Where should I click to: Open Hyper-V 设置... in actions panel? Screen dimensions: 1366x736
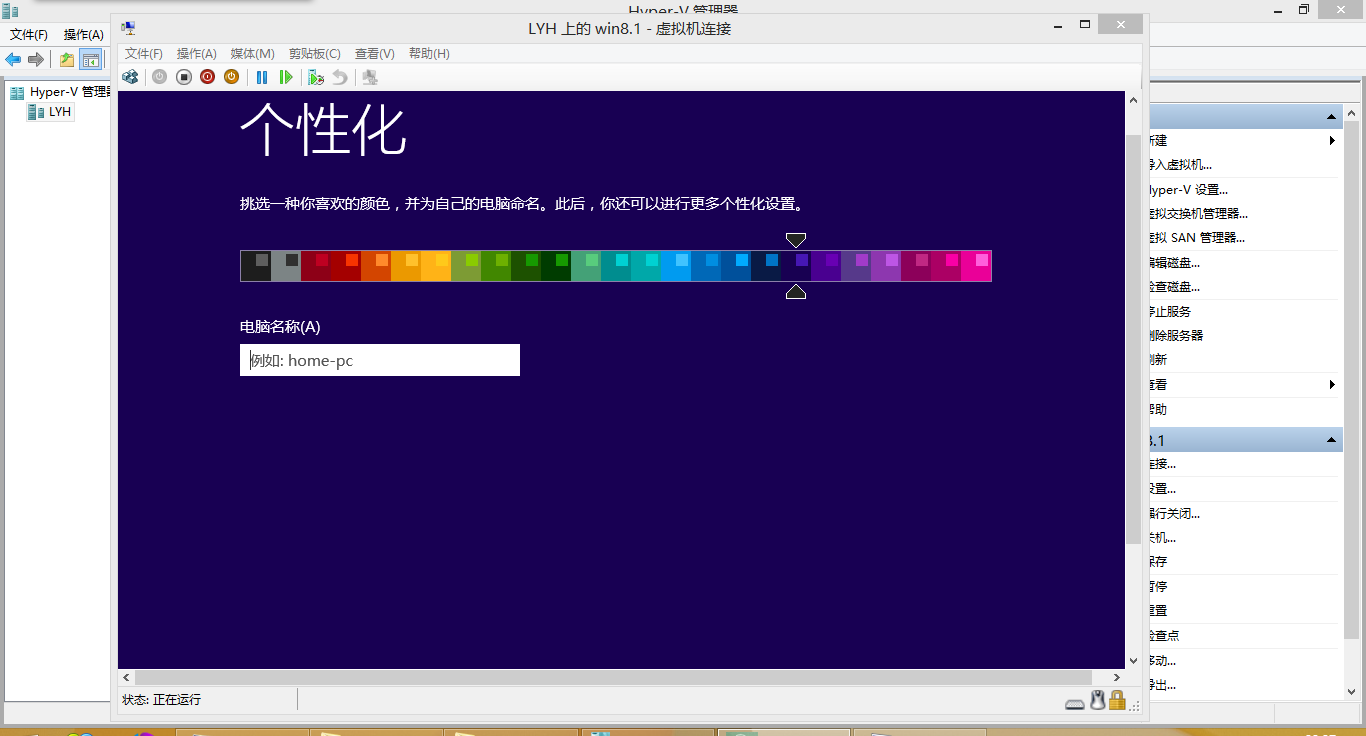pos(1188,189)
